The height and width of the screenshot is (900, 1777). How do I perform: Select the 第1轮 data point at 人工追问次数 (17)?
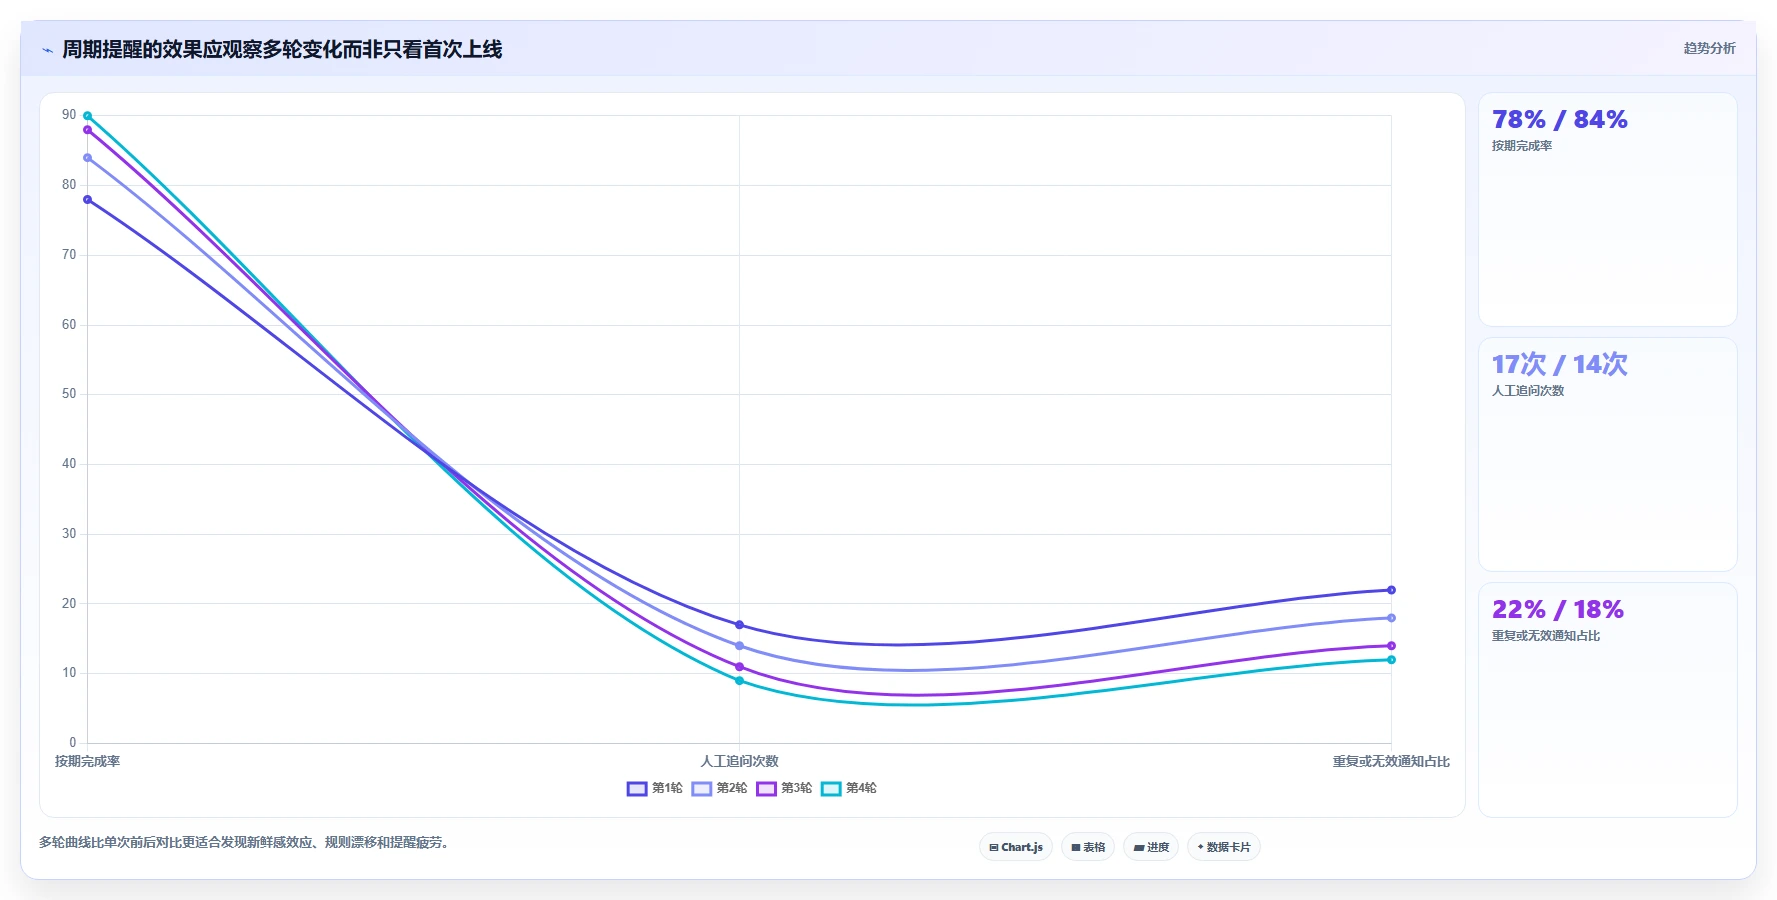(x=740, y=625)
